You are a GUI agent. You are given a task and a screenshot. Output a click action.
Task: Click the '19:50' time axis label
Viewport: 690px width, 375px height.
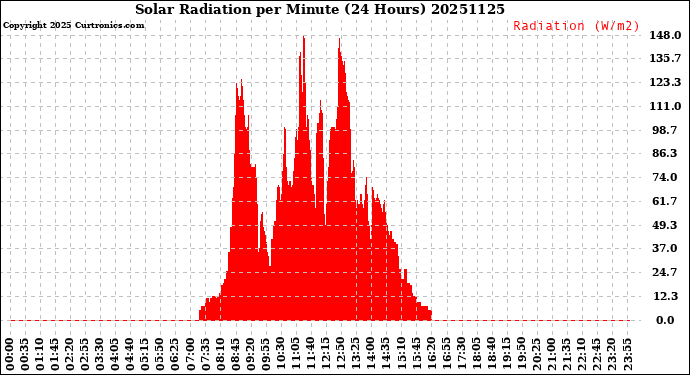tap(522, 355)
